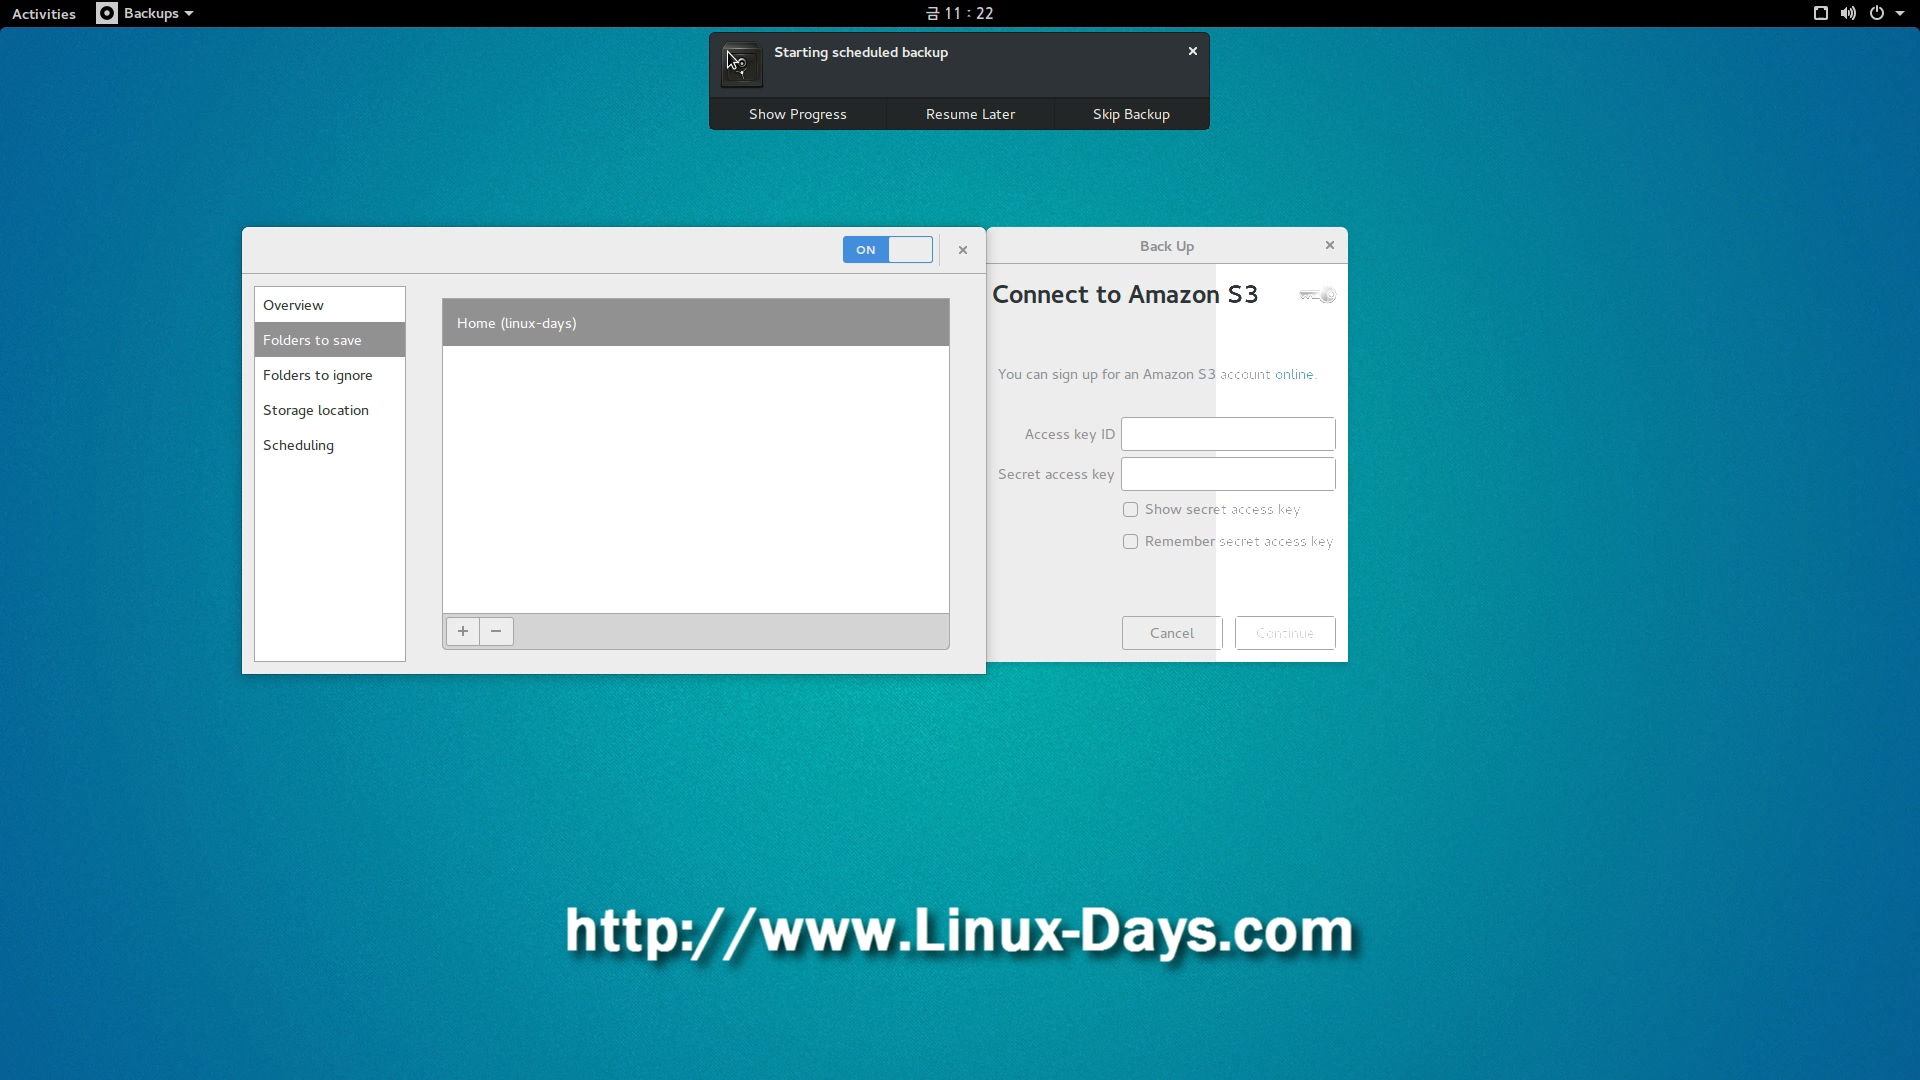Click Show Progress in notification
Screen dimensions: 1920x1080
pyautogui.click(x=798, y=114)
